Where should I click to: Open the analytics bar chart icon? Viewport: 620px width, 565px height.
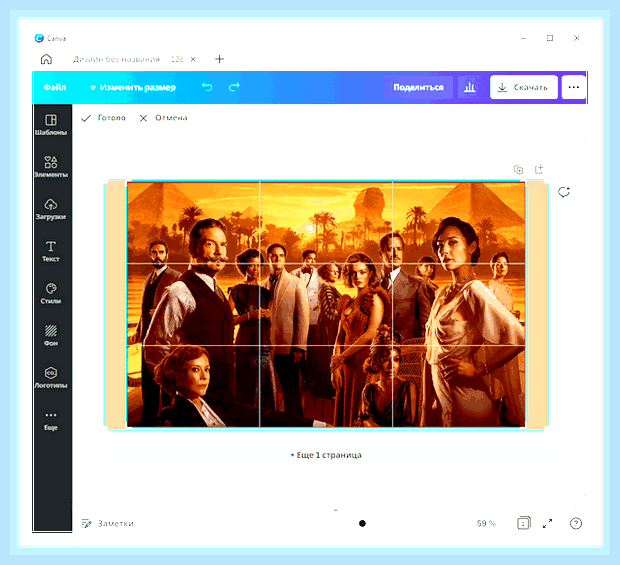(x=469, y=87)
